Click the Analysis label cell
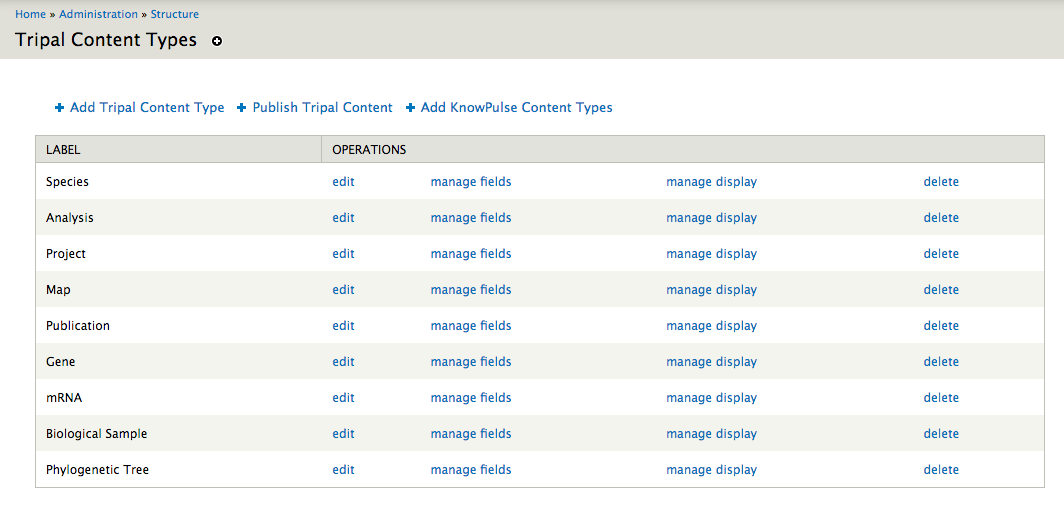Image resolution: width=1064 pixels, height=507 pixels. click(178, 218)
